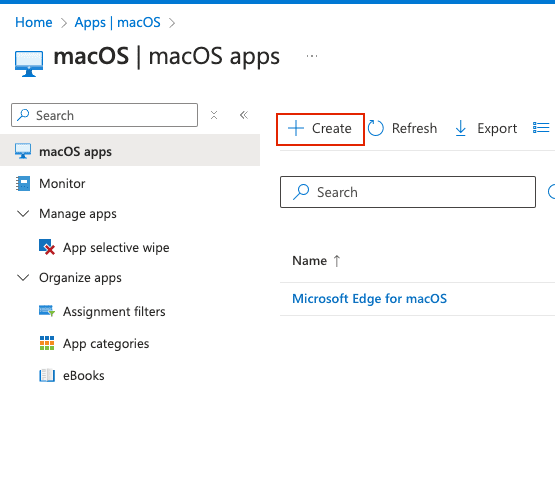Focus the apps list Search field
The image size is (555, 490).
(x=408, y=192)
